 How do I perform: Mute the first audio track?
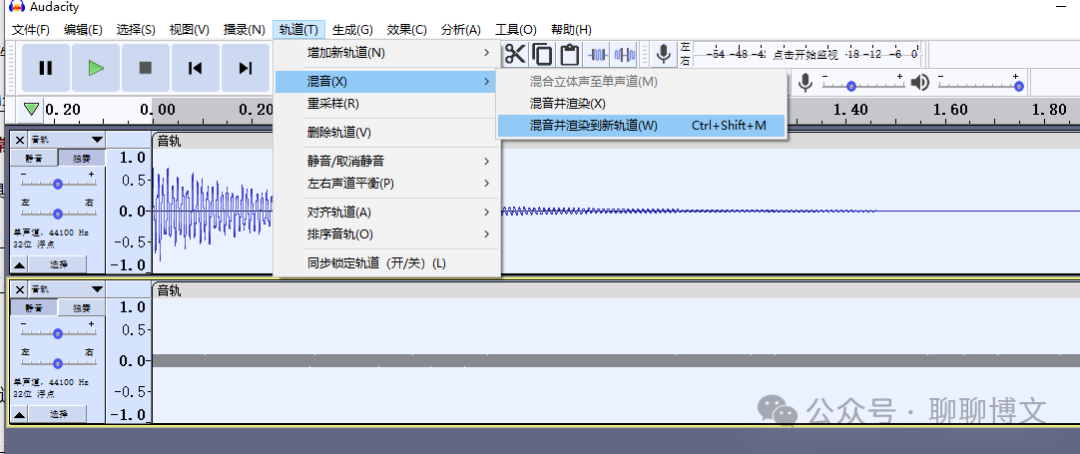[34, 158]
